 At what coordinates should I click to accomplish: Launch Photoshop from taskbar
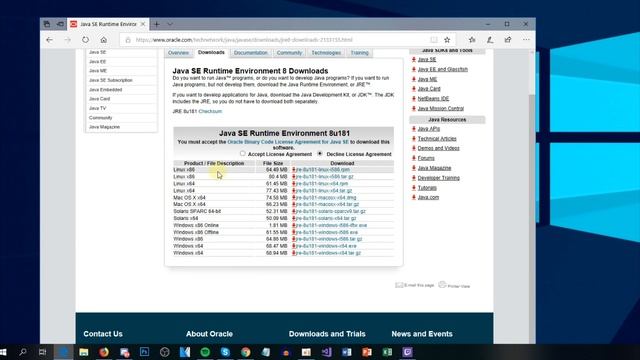click(144, 352)
